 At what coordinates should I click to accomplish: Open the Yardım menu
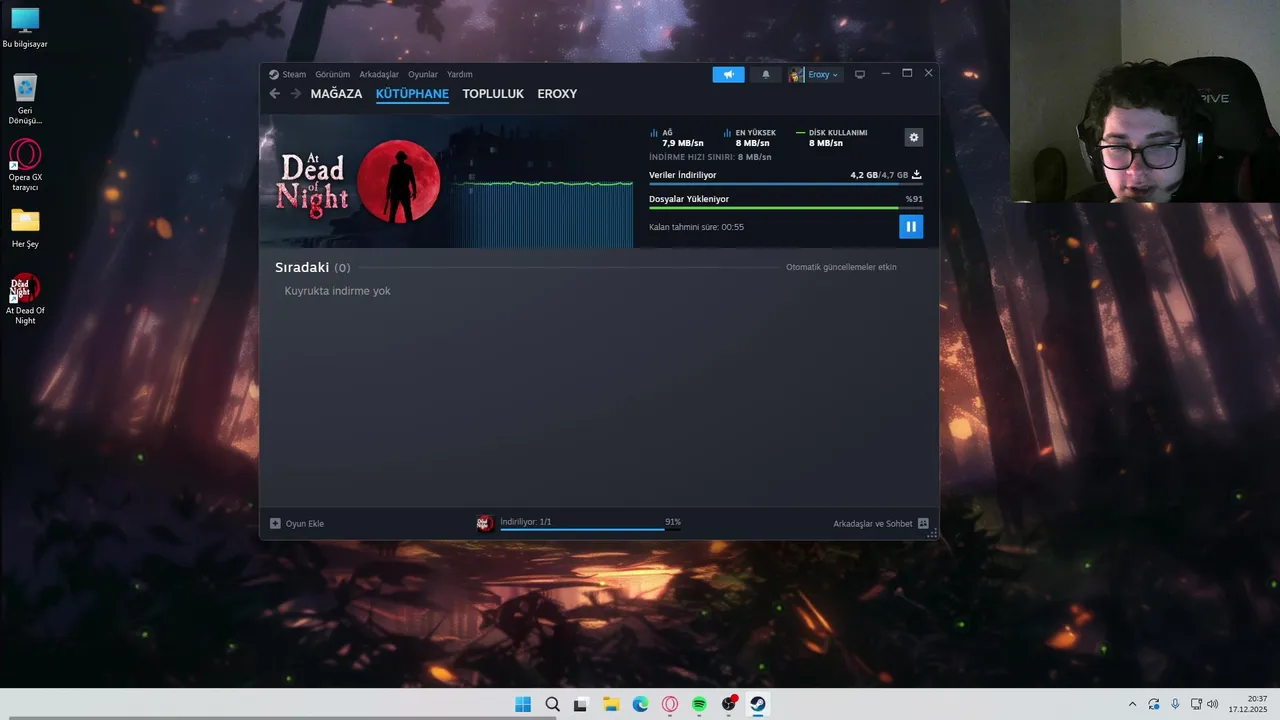click(x=459, y=74)
